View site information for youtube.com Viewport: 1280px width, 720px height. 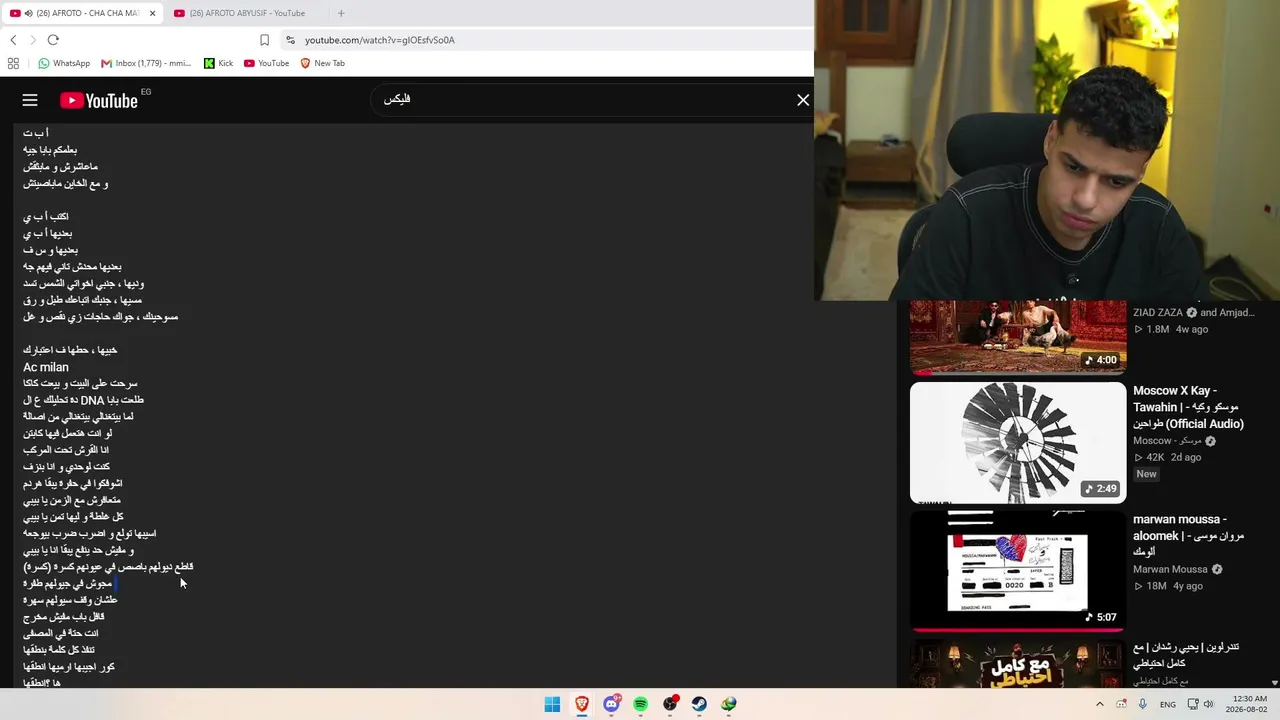pyautogui.click(x=290, y=40)
